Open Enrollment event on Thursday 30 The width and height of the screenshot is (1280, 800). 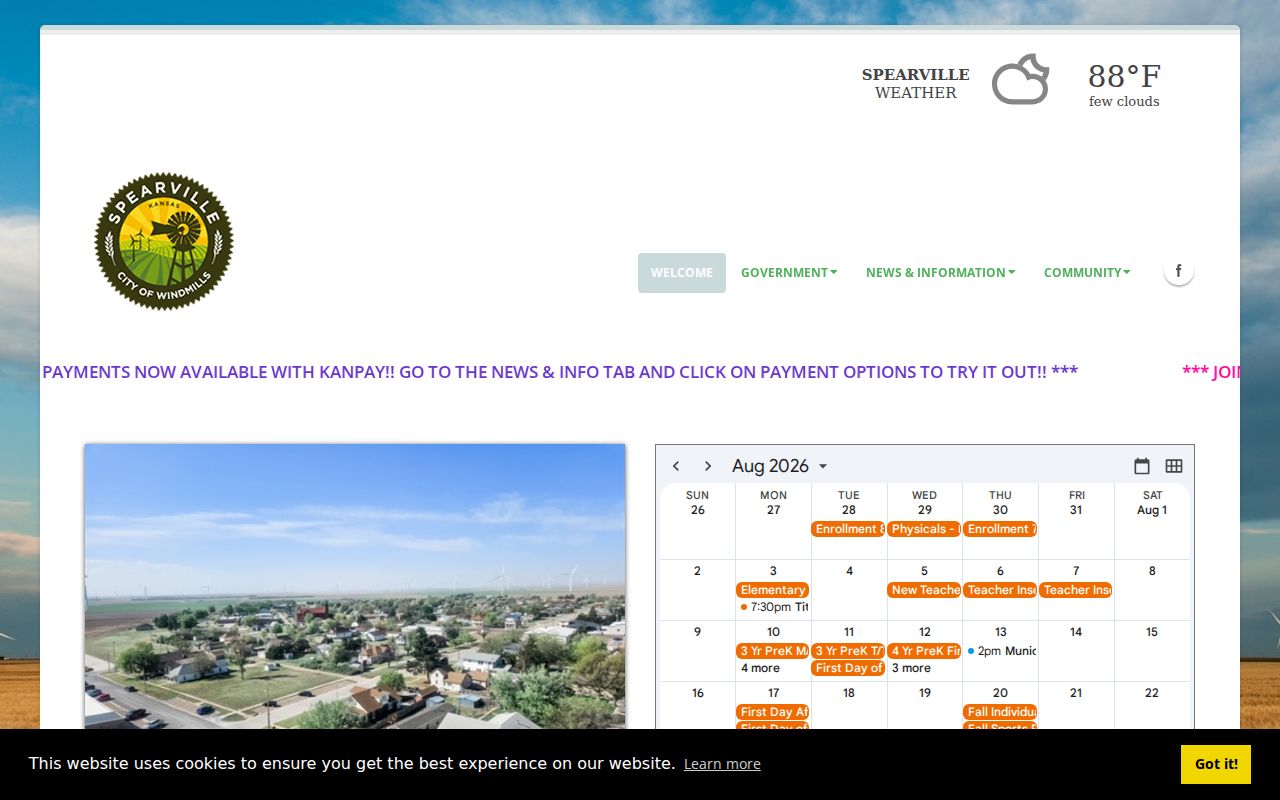pos(1000,529)
